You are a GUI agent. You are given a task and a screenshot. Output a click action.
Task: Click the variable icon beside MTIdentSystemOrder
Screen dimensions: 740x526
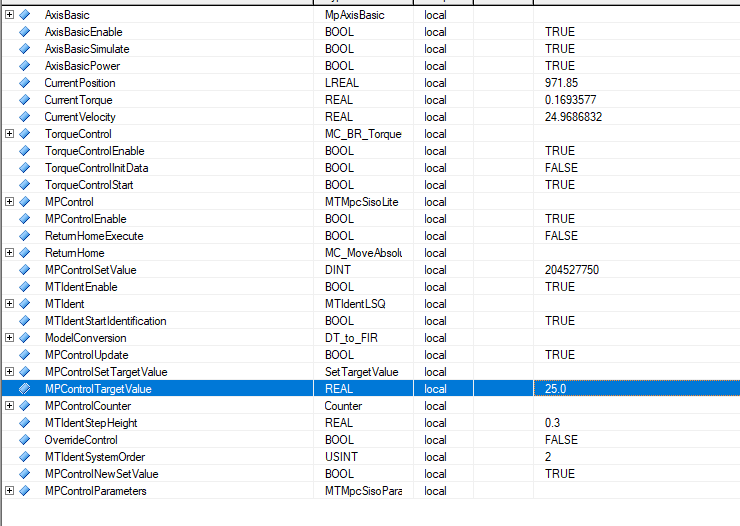point(25,456)
